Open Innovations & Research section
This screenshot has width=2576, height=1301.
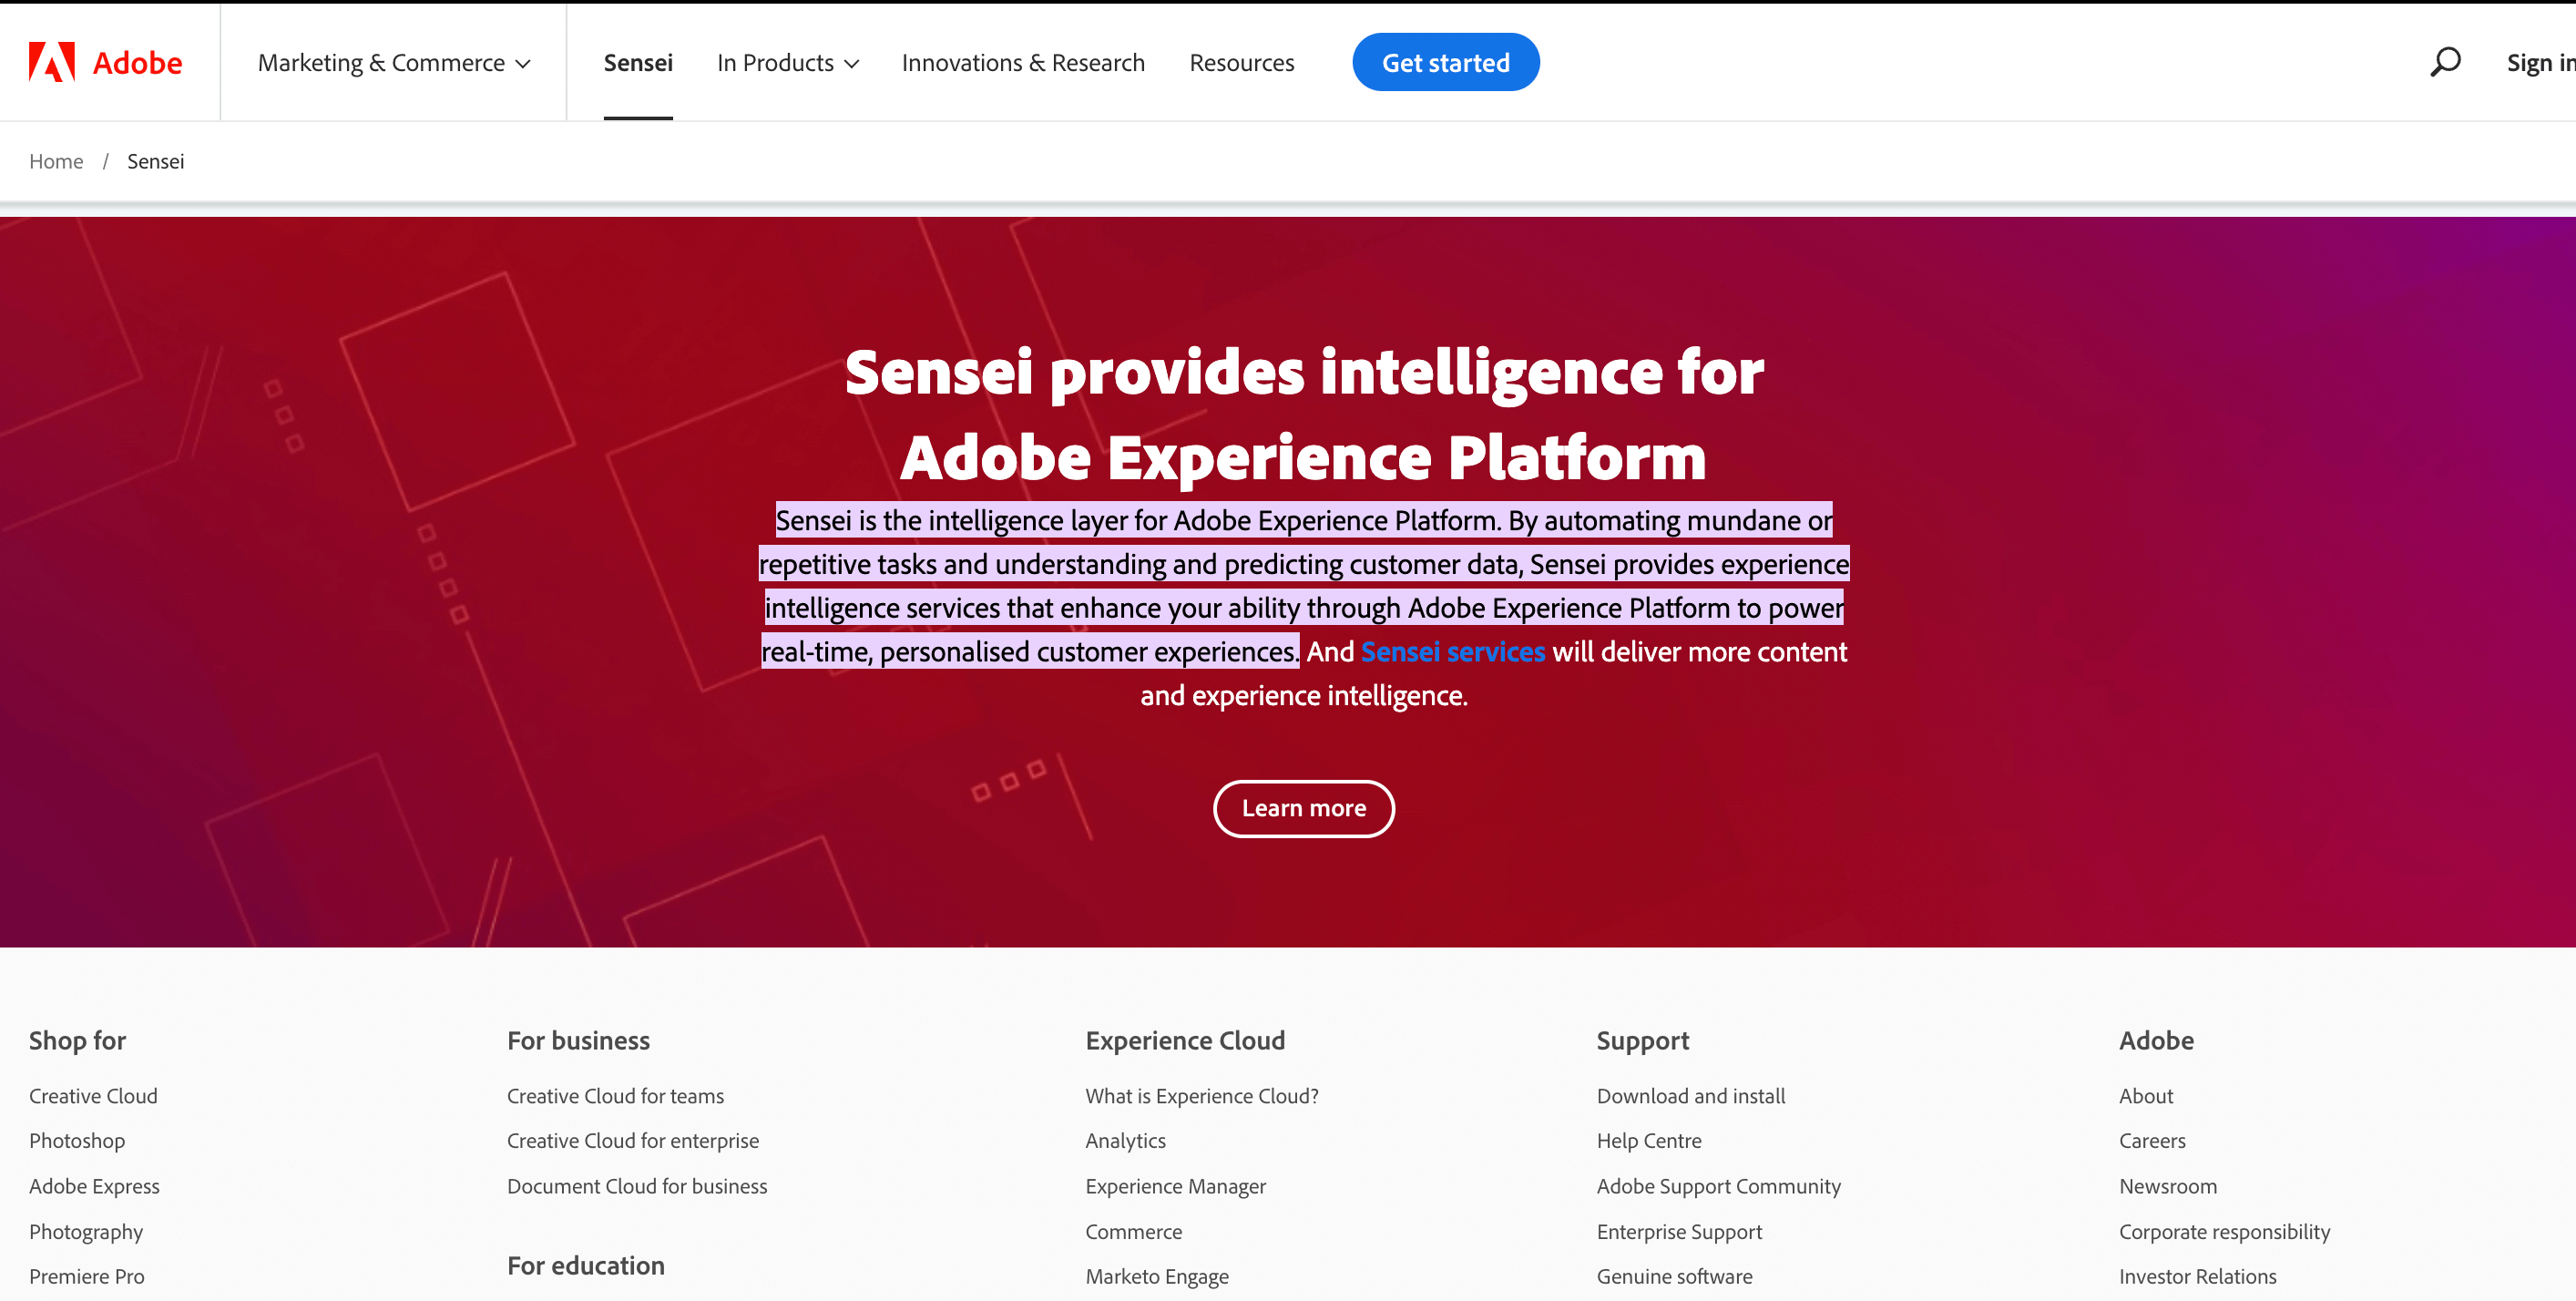click(1024, 63)
